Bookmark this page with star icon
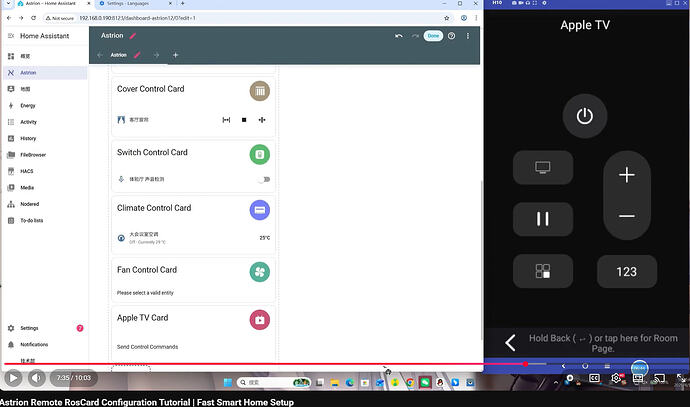 [447, 18]
